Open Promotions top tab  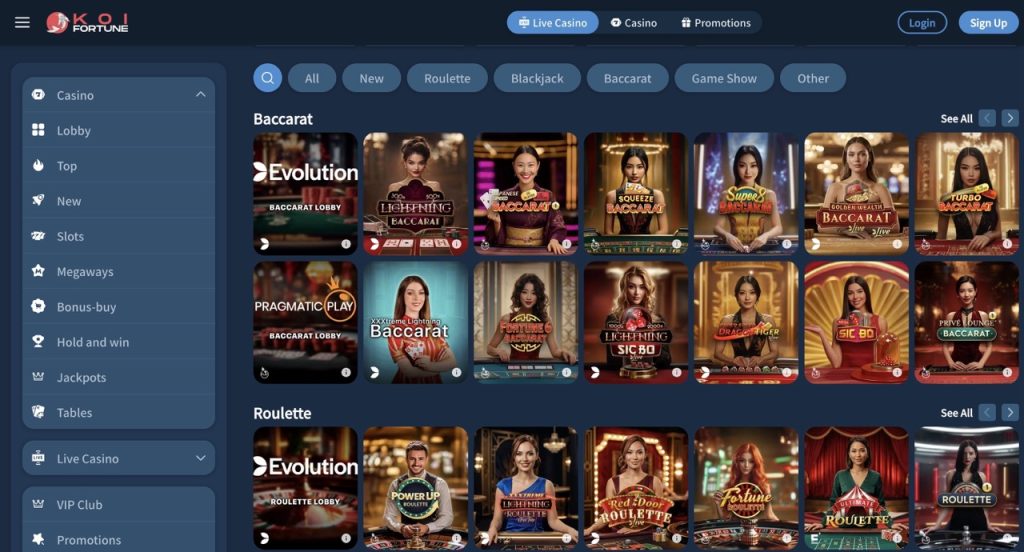coord(716,23)
